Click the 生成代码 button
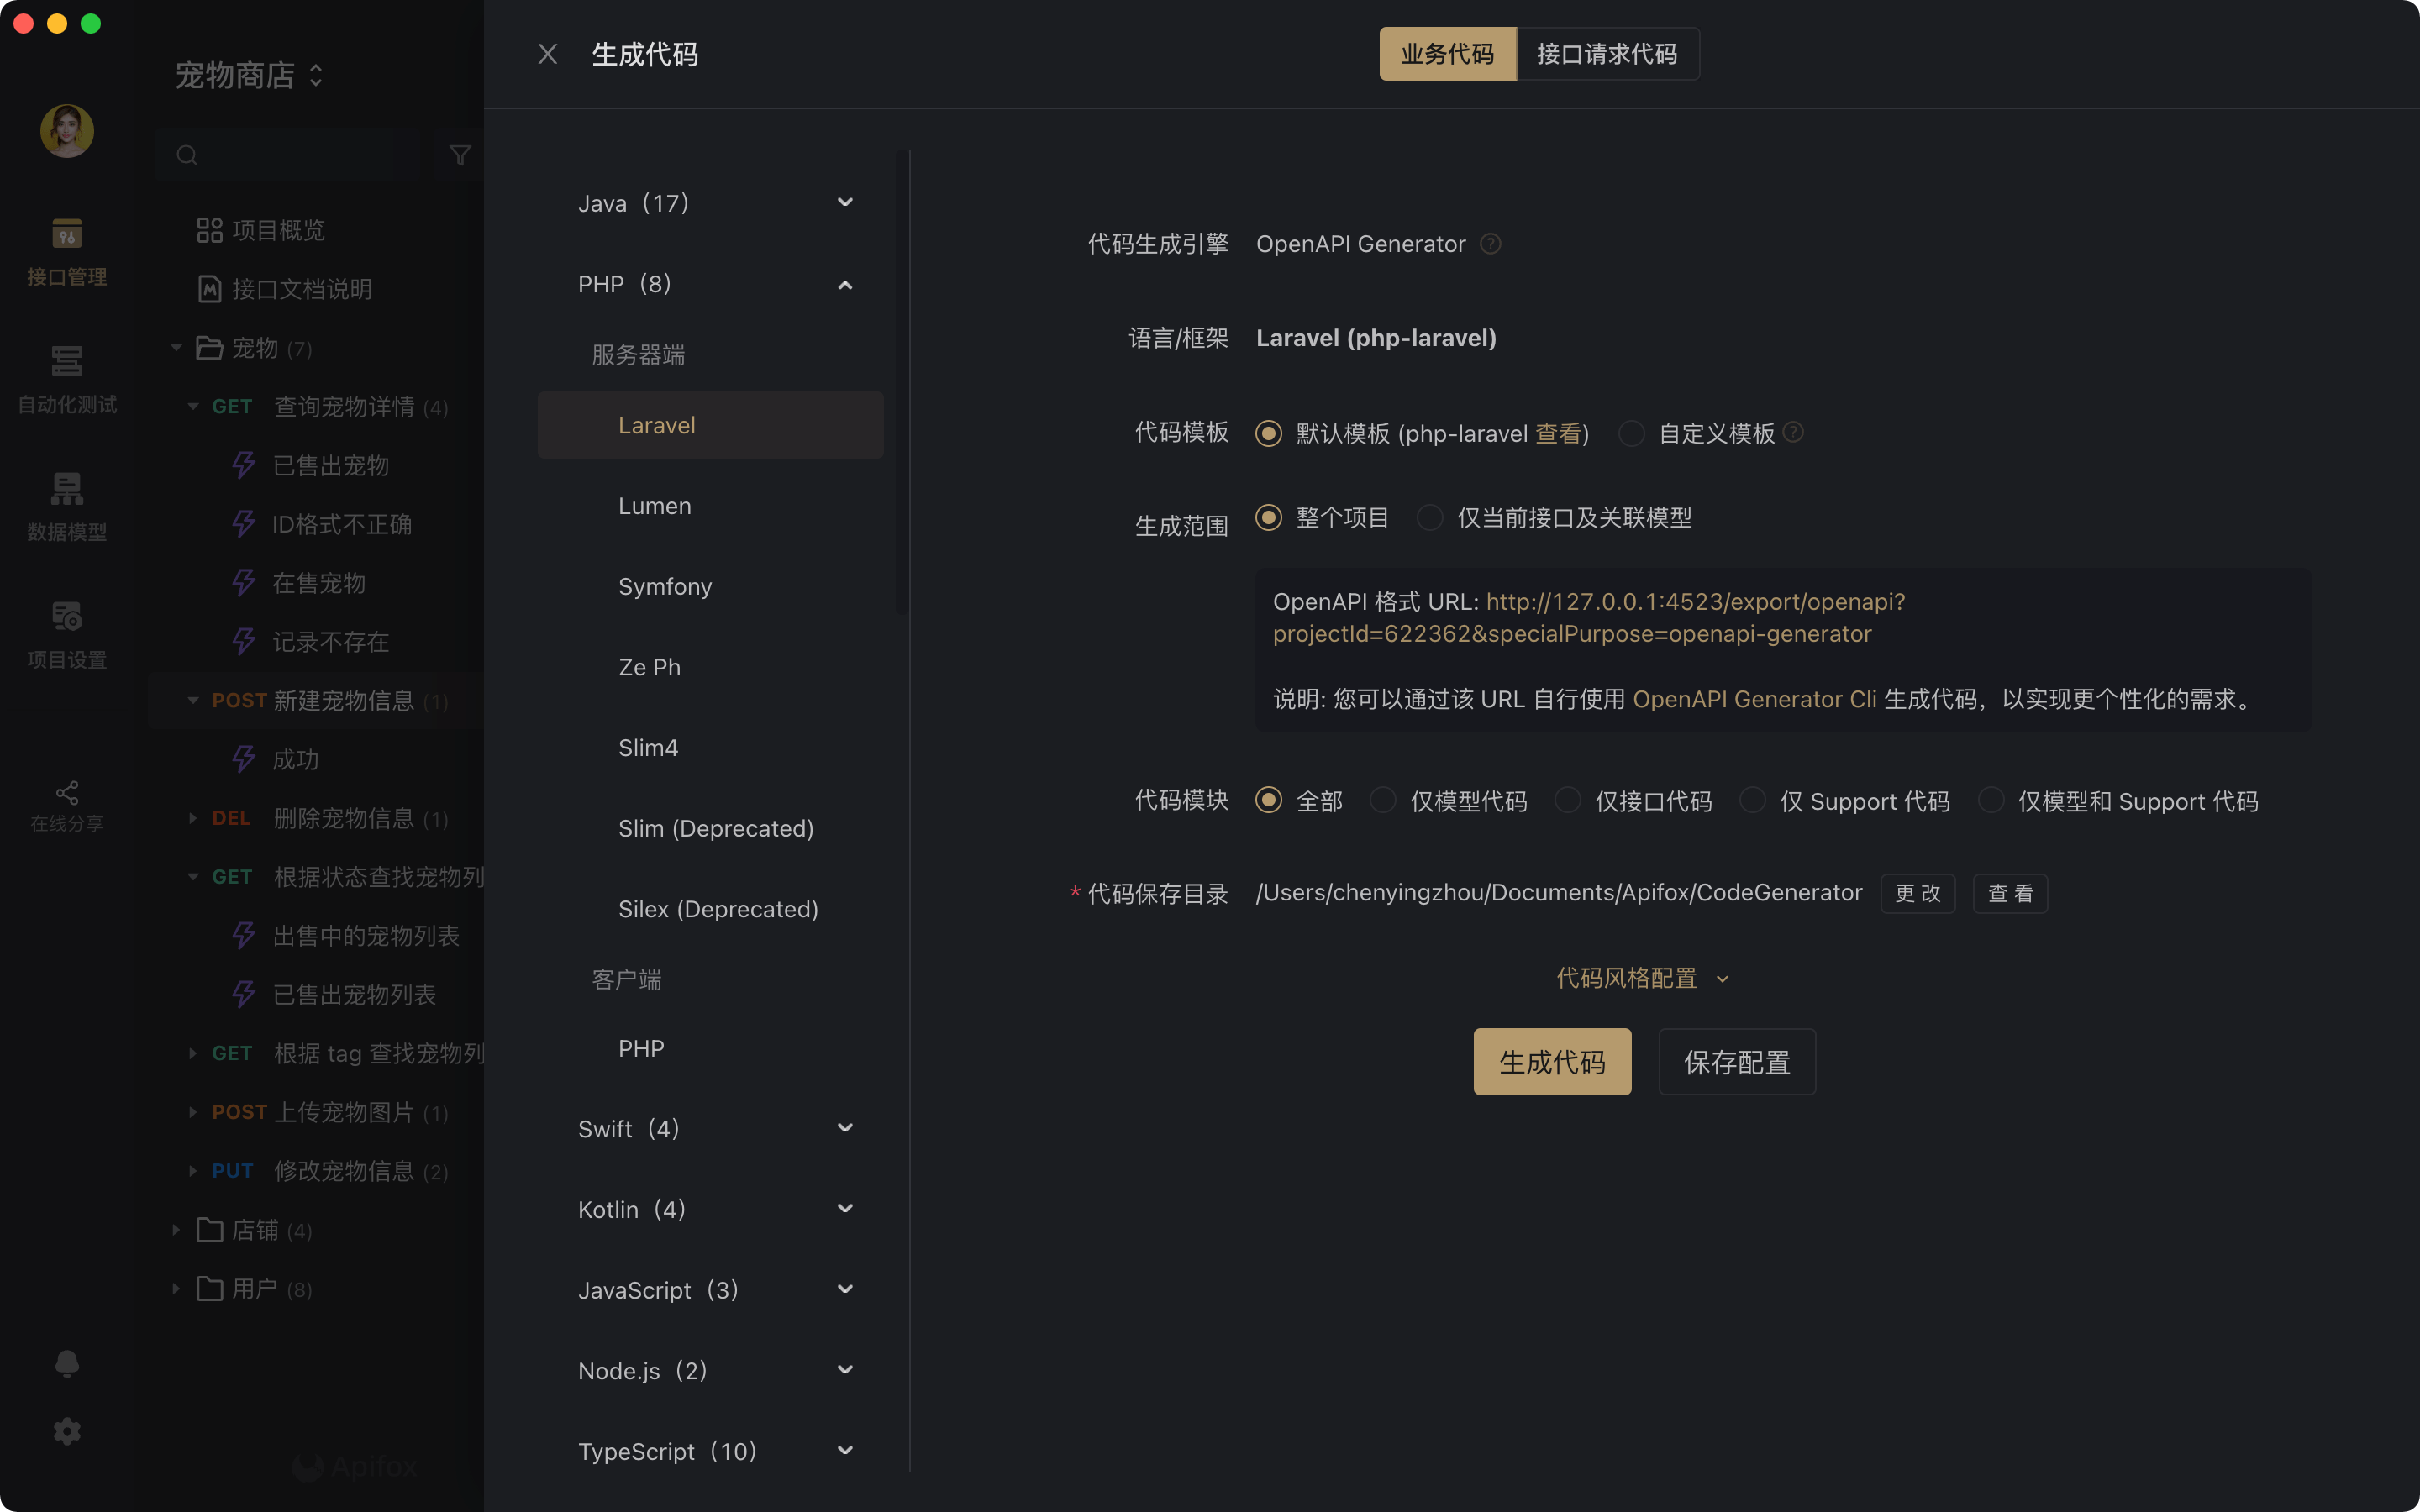The width and height of the screenshot is (2420, 1512). 1551,1062
